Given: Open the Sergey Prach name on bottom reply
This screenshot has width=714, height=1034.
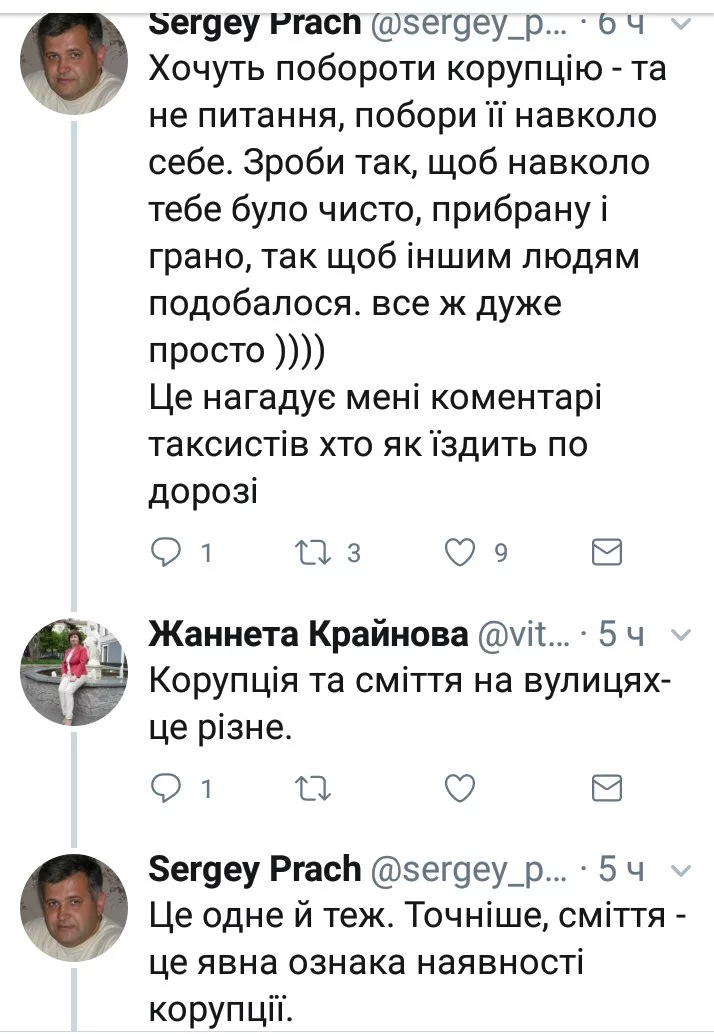Looking at the screenshot, I should (253, 869).
